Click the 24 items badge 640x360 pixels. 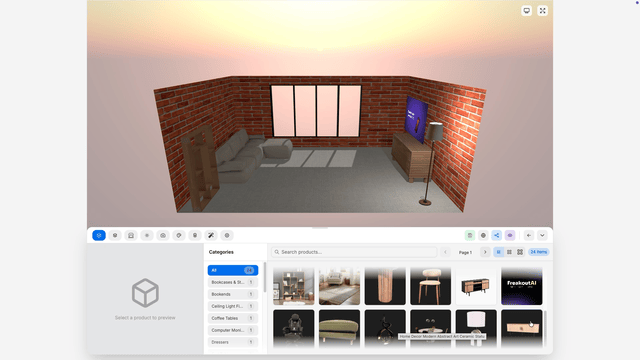click(x=538, y=252)
